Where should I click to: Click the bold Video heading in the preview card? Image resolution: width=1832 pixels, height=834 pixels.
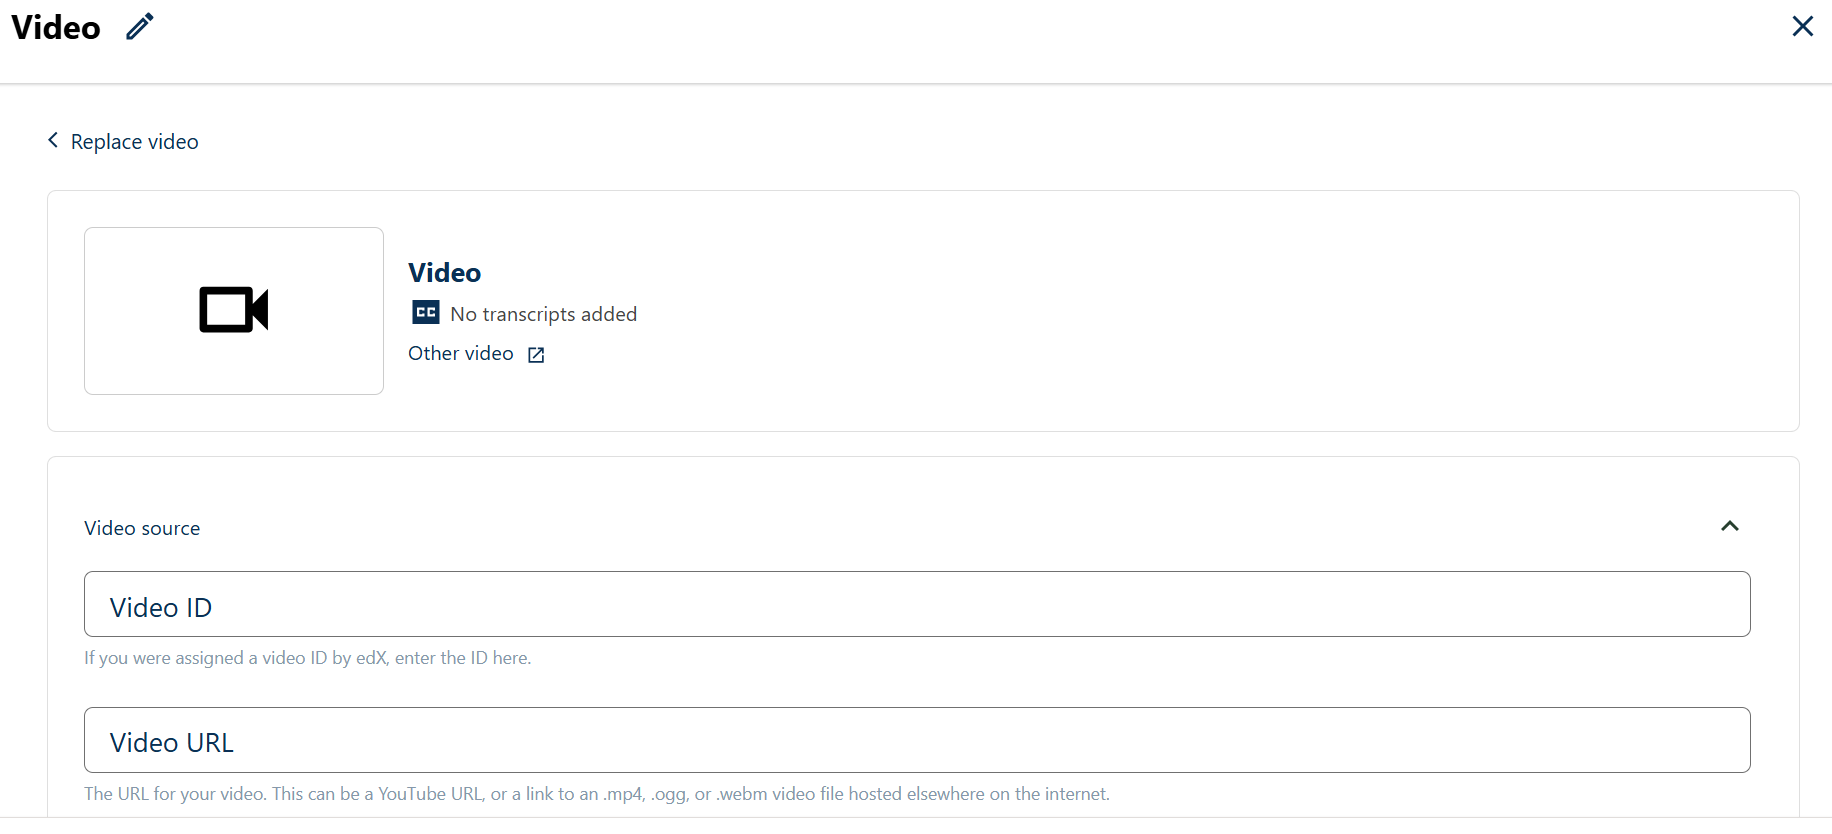point(445,273)
